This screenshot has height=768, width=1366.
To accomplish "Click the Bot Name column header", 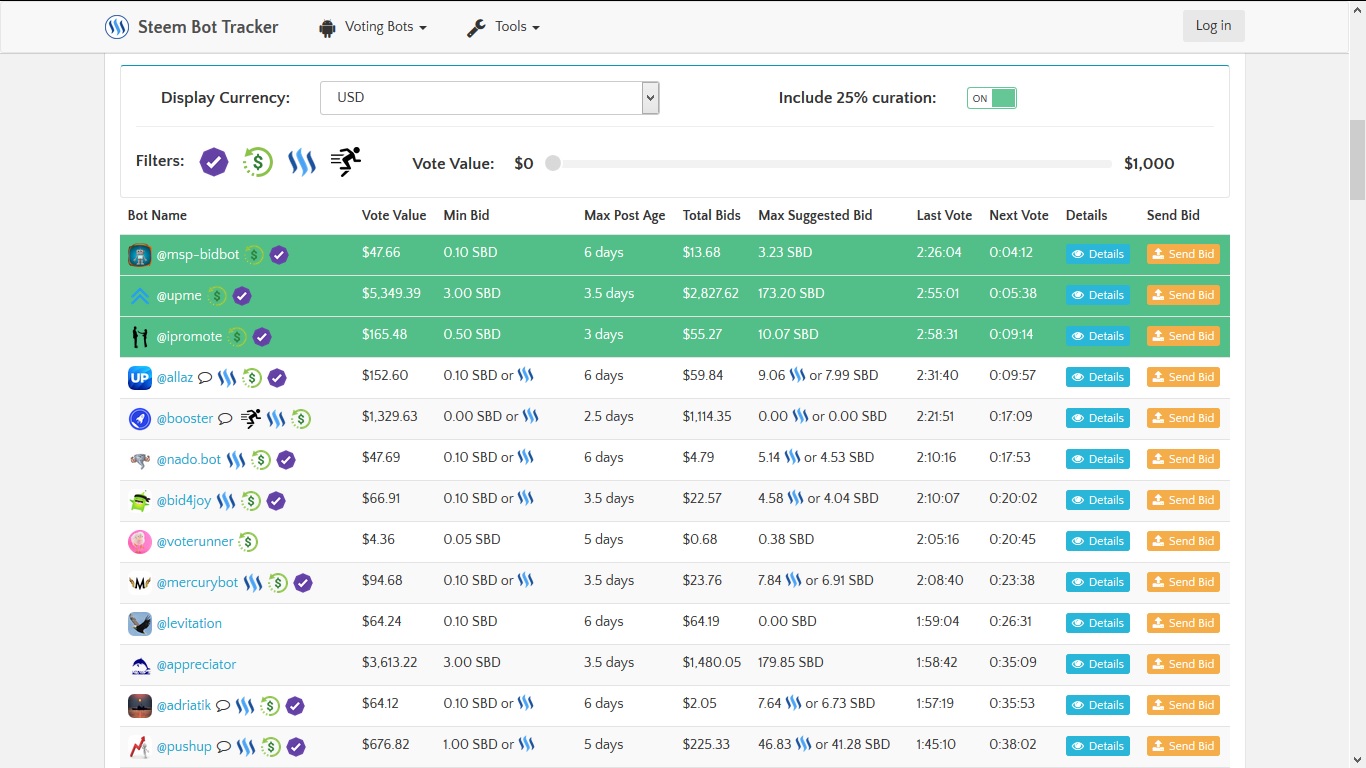I will (157, 215).
